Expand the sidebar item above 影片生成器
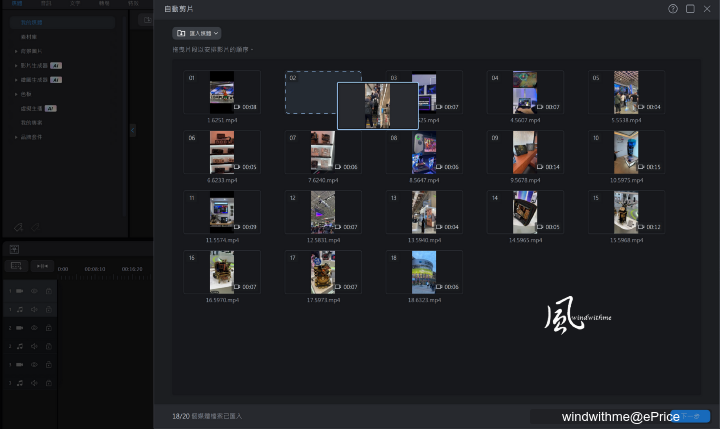720x429 pixels. 16,51
